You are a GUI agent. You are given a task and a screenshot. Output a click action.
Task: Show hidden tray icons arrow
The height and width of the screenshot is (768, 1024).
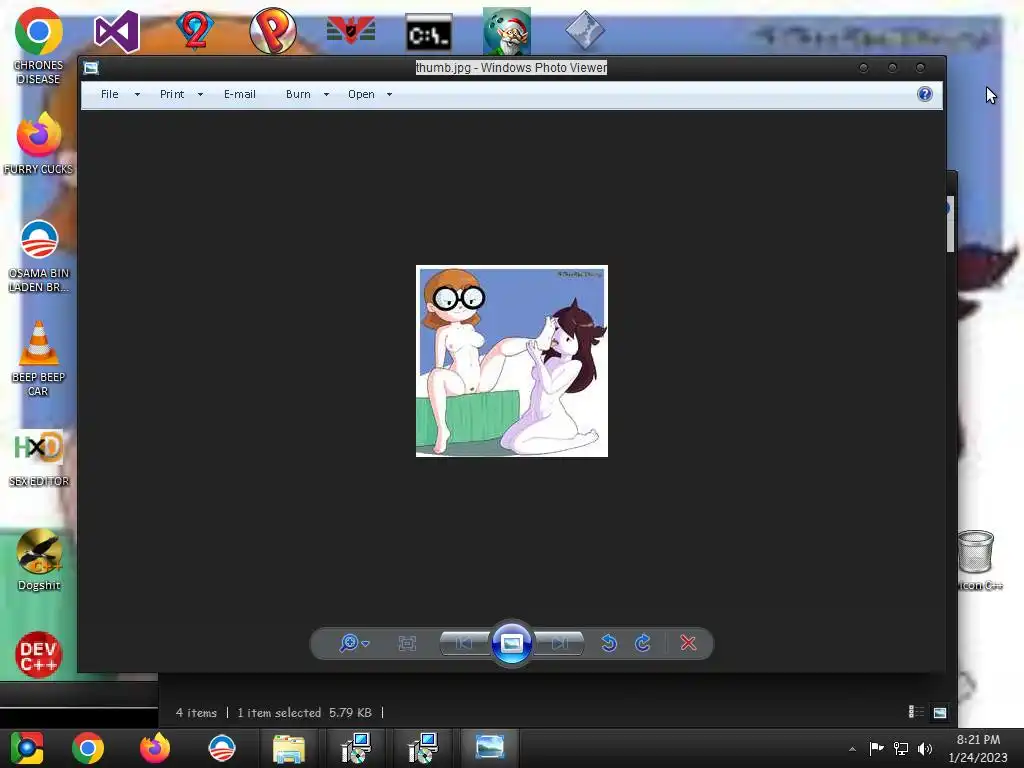click(x=852, y=749)
